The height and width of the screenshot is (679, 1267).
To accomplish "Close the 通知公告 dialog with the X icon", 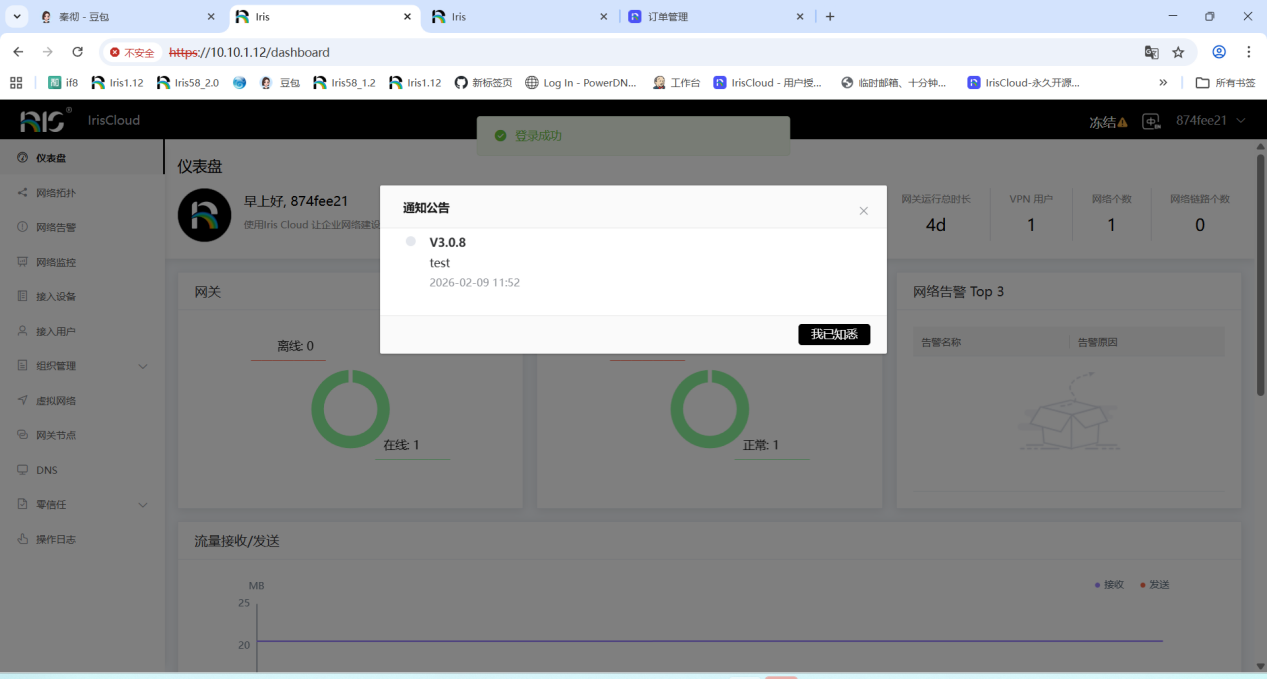I will click(x=863, y=211).
